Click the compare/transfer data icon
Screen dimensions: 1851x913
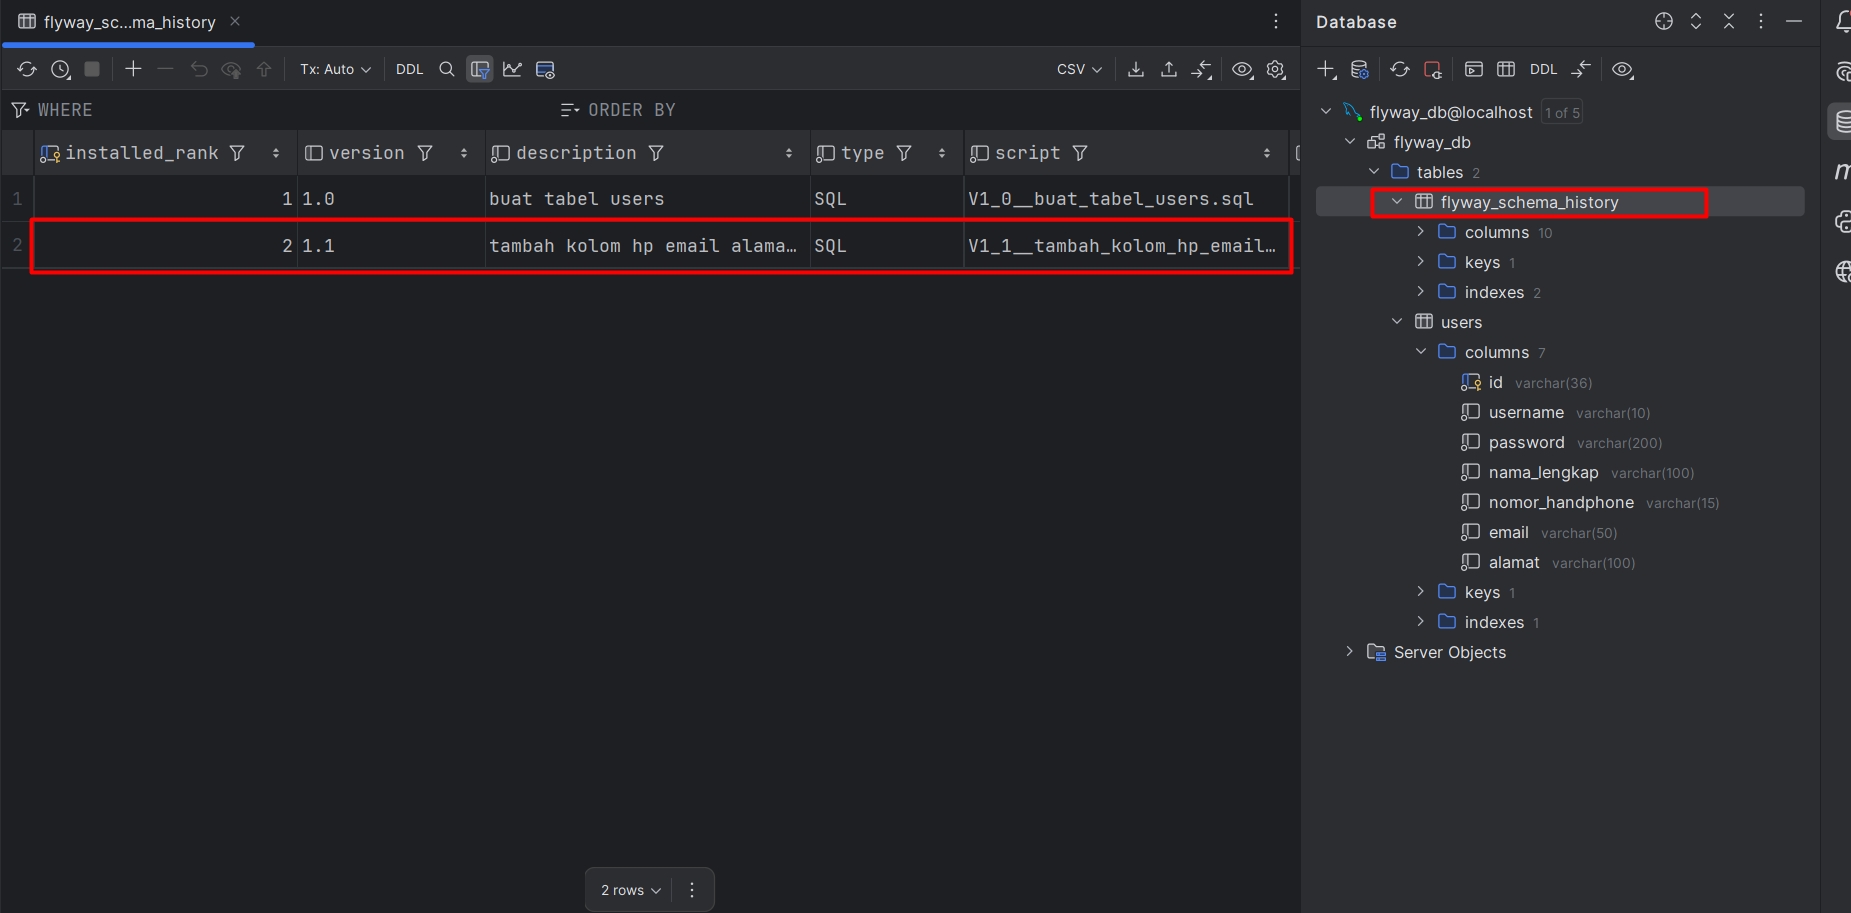click(1202, 69)
